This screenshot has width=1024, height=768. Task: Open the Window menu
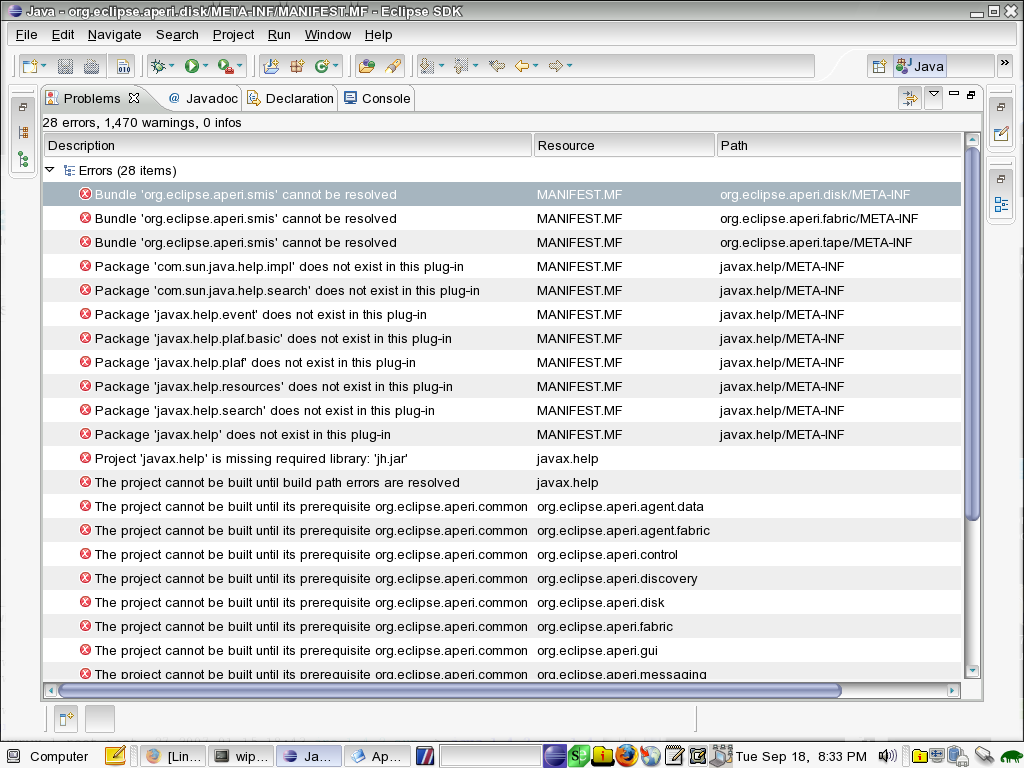coord(328,35)
